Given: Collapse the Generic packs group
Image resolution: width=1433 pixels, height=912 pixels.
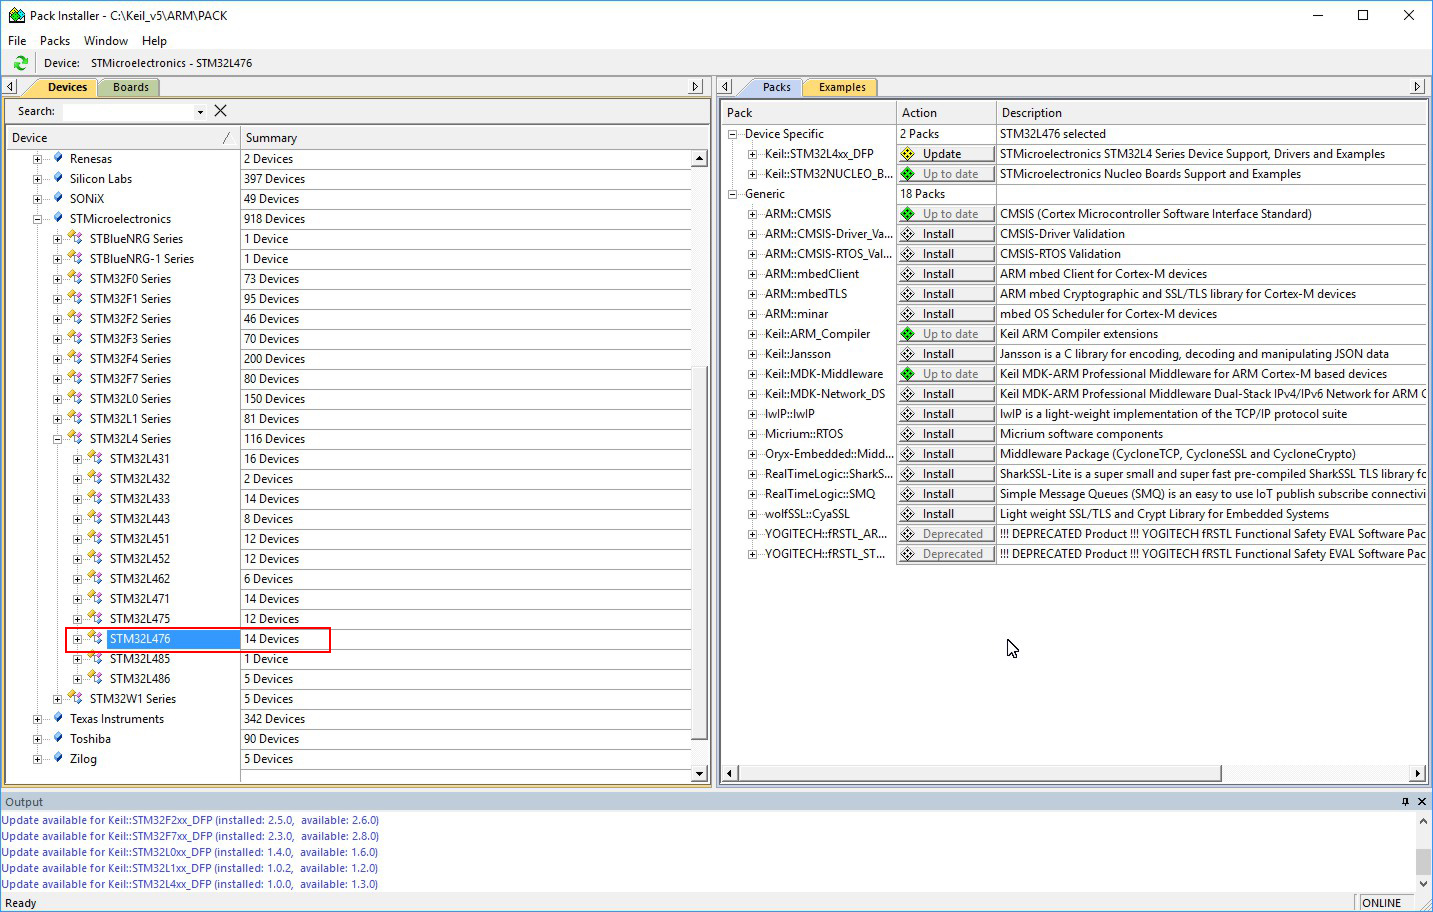Looking at the screenshot, I should (732, 194).
